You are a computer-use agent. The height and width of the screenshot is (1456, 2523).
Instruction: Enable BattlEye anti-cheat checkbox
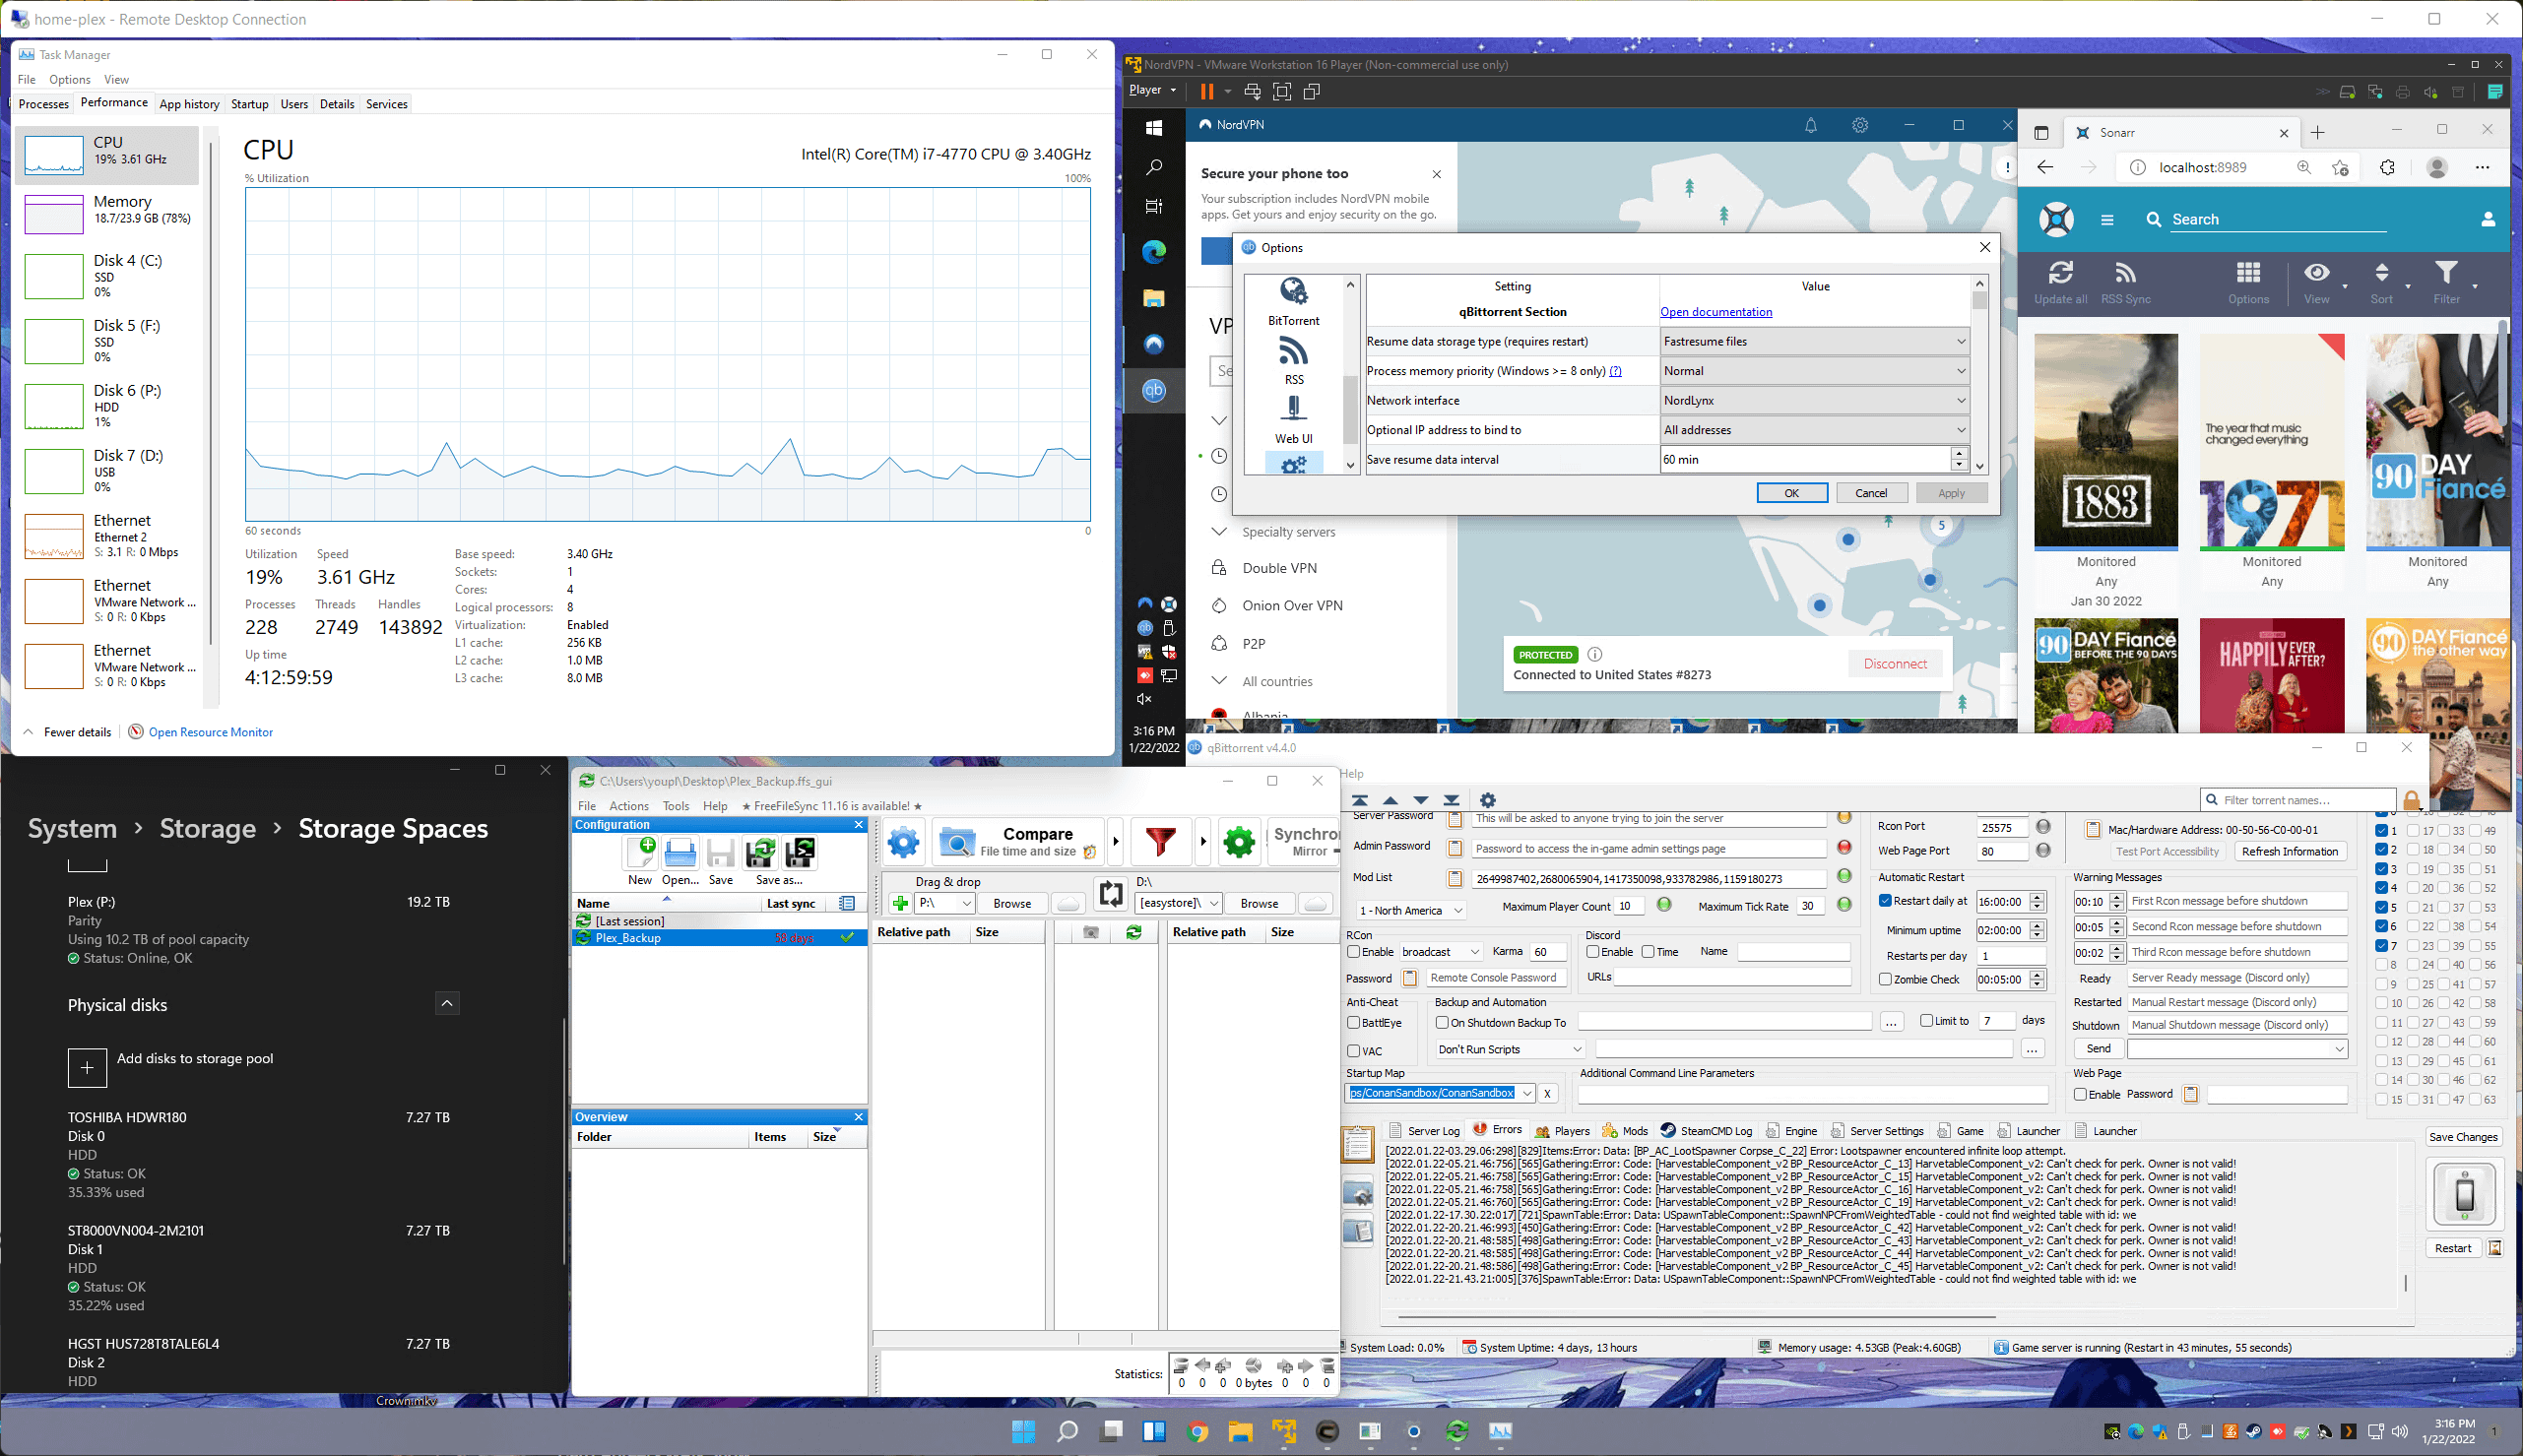1354,1023
